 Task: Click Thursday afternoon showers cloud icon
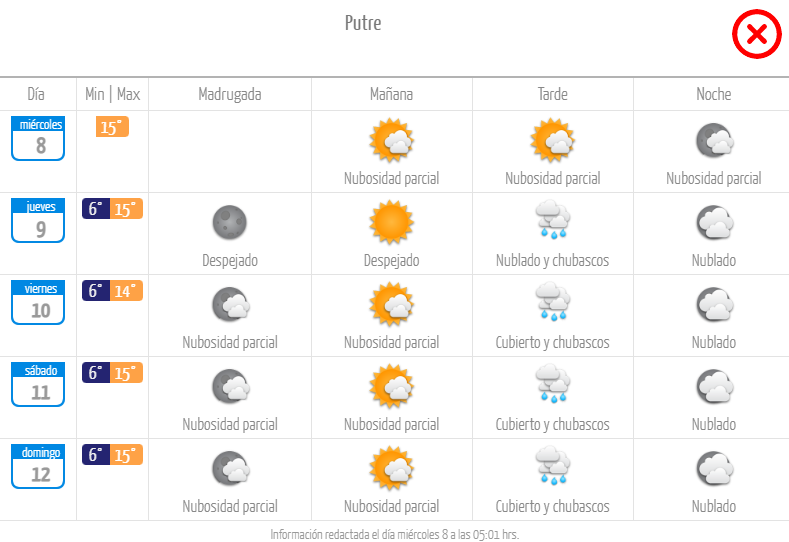pyautogui.click(x=553, y=219)
